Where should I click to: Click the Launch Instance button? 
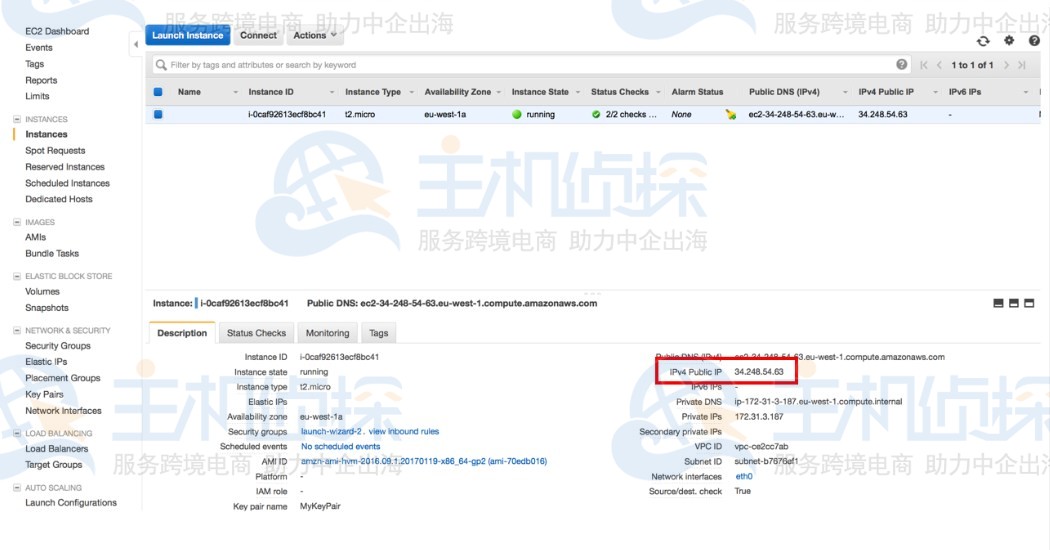coord(188,36)
